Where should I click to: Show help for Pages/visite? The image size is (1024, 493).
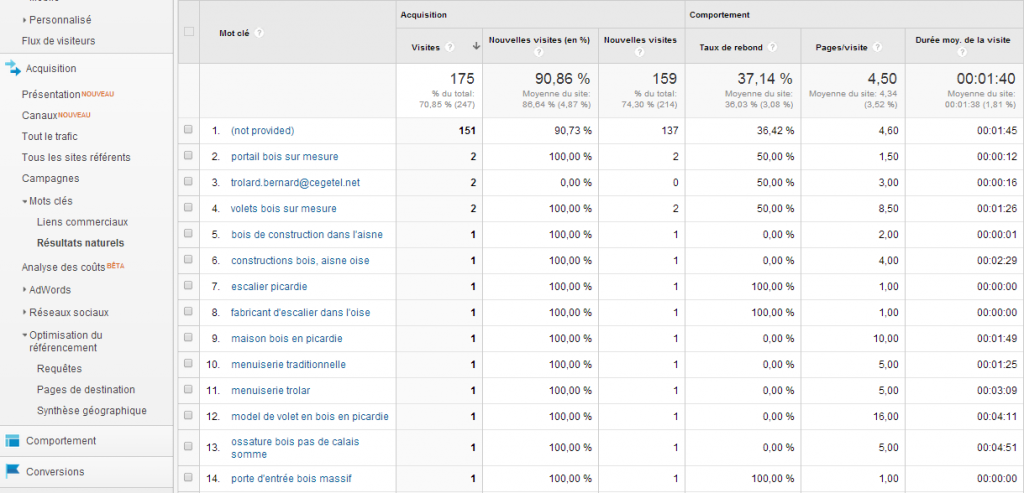(877, 48)
